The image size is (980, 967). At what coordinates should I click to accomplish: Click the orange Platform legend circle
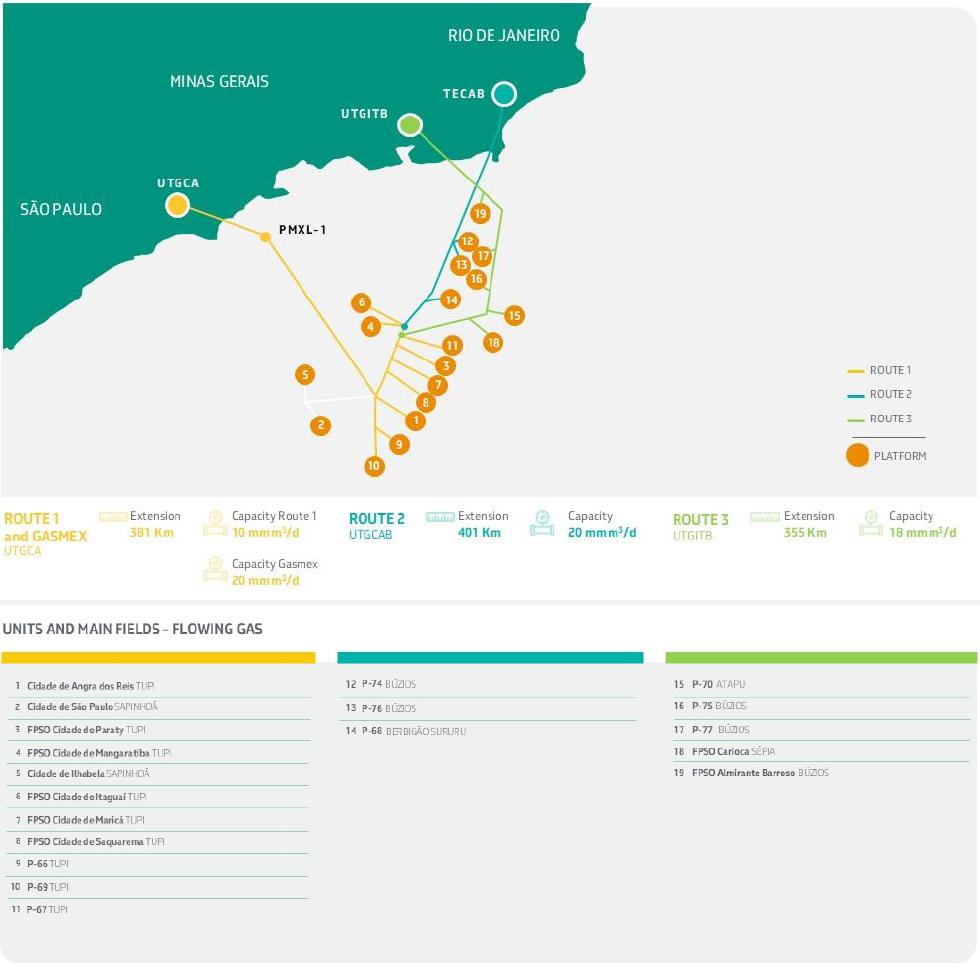click(857, 456)
